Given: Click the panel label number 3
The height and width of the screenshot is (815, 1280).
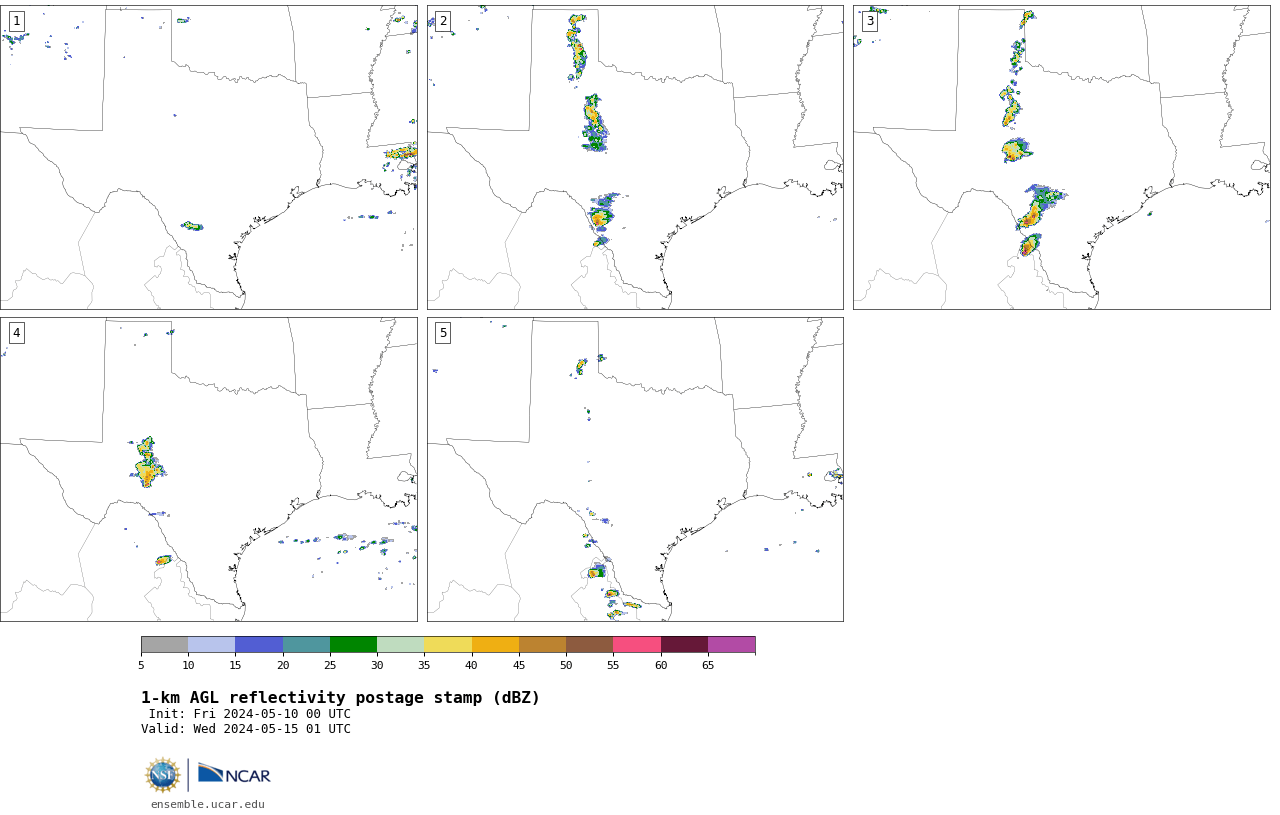Looking at the screenshot, I should pyautogui.click(x=869, y=21).
